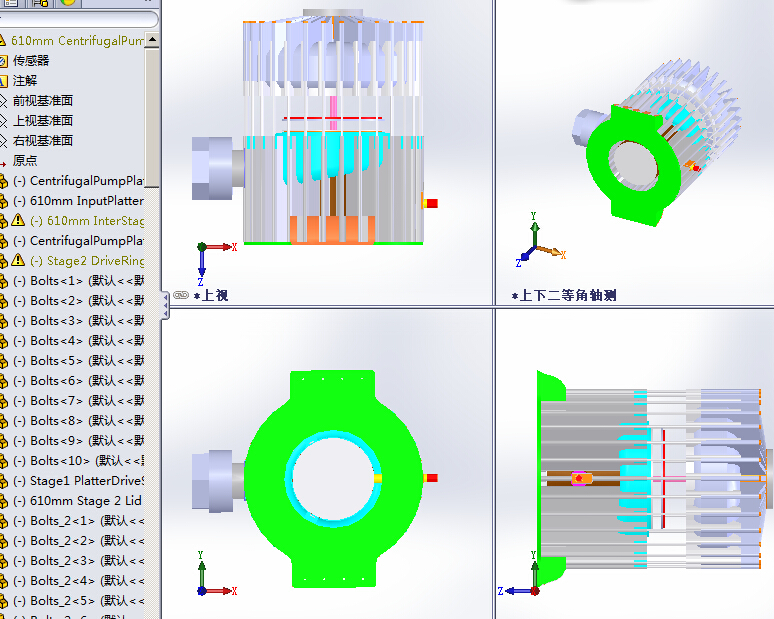Select the 610mm CentrifugalPump top assembly node

point(77,40)
